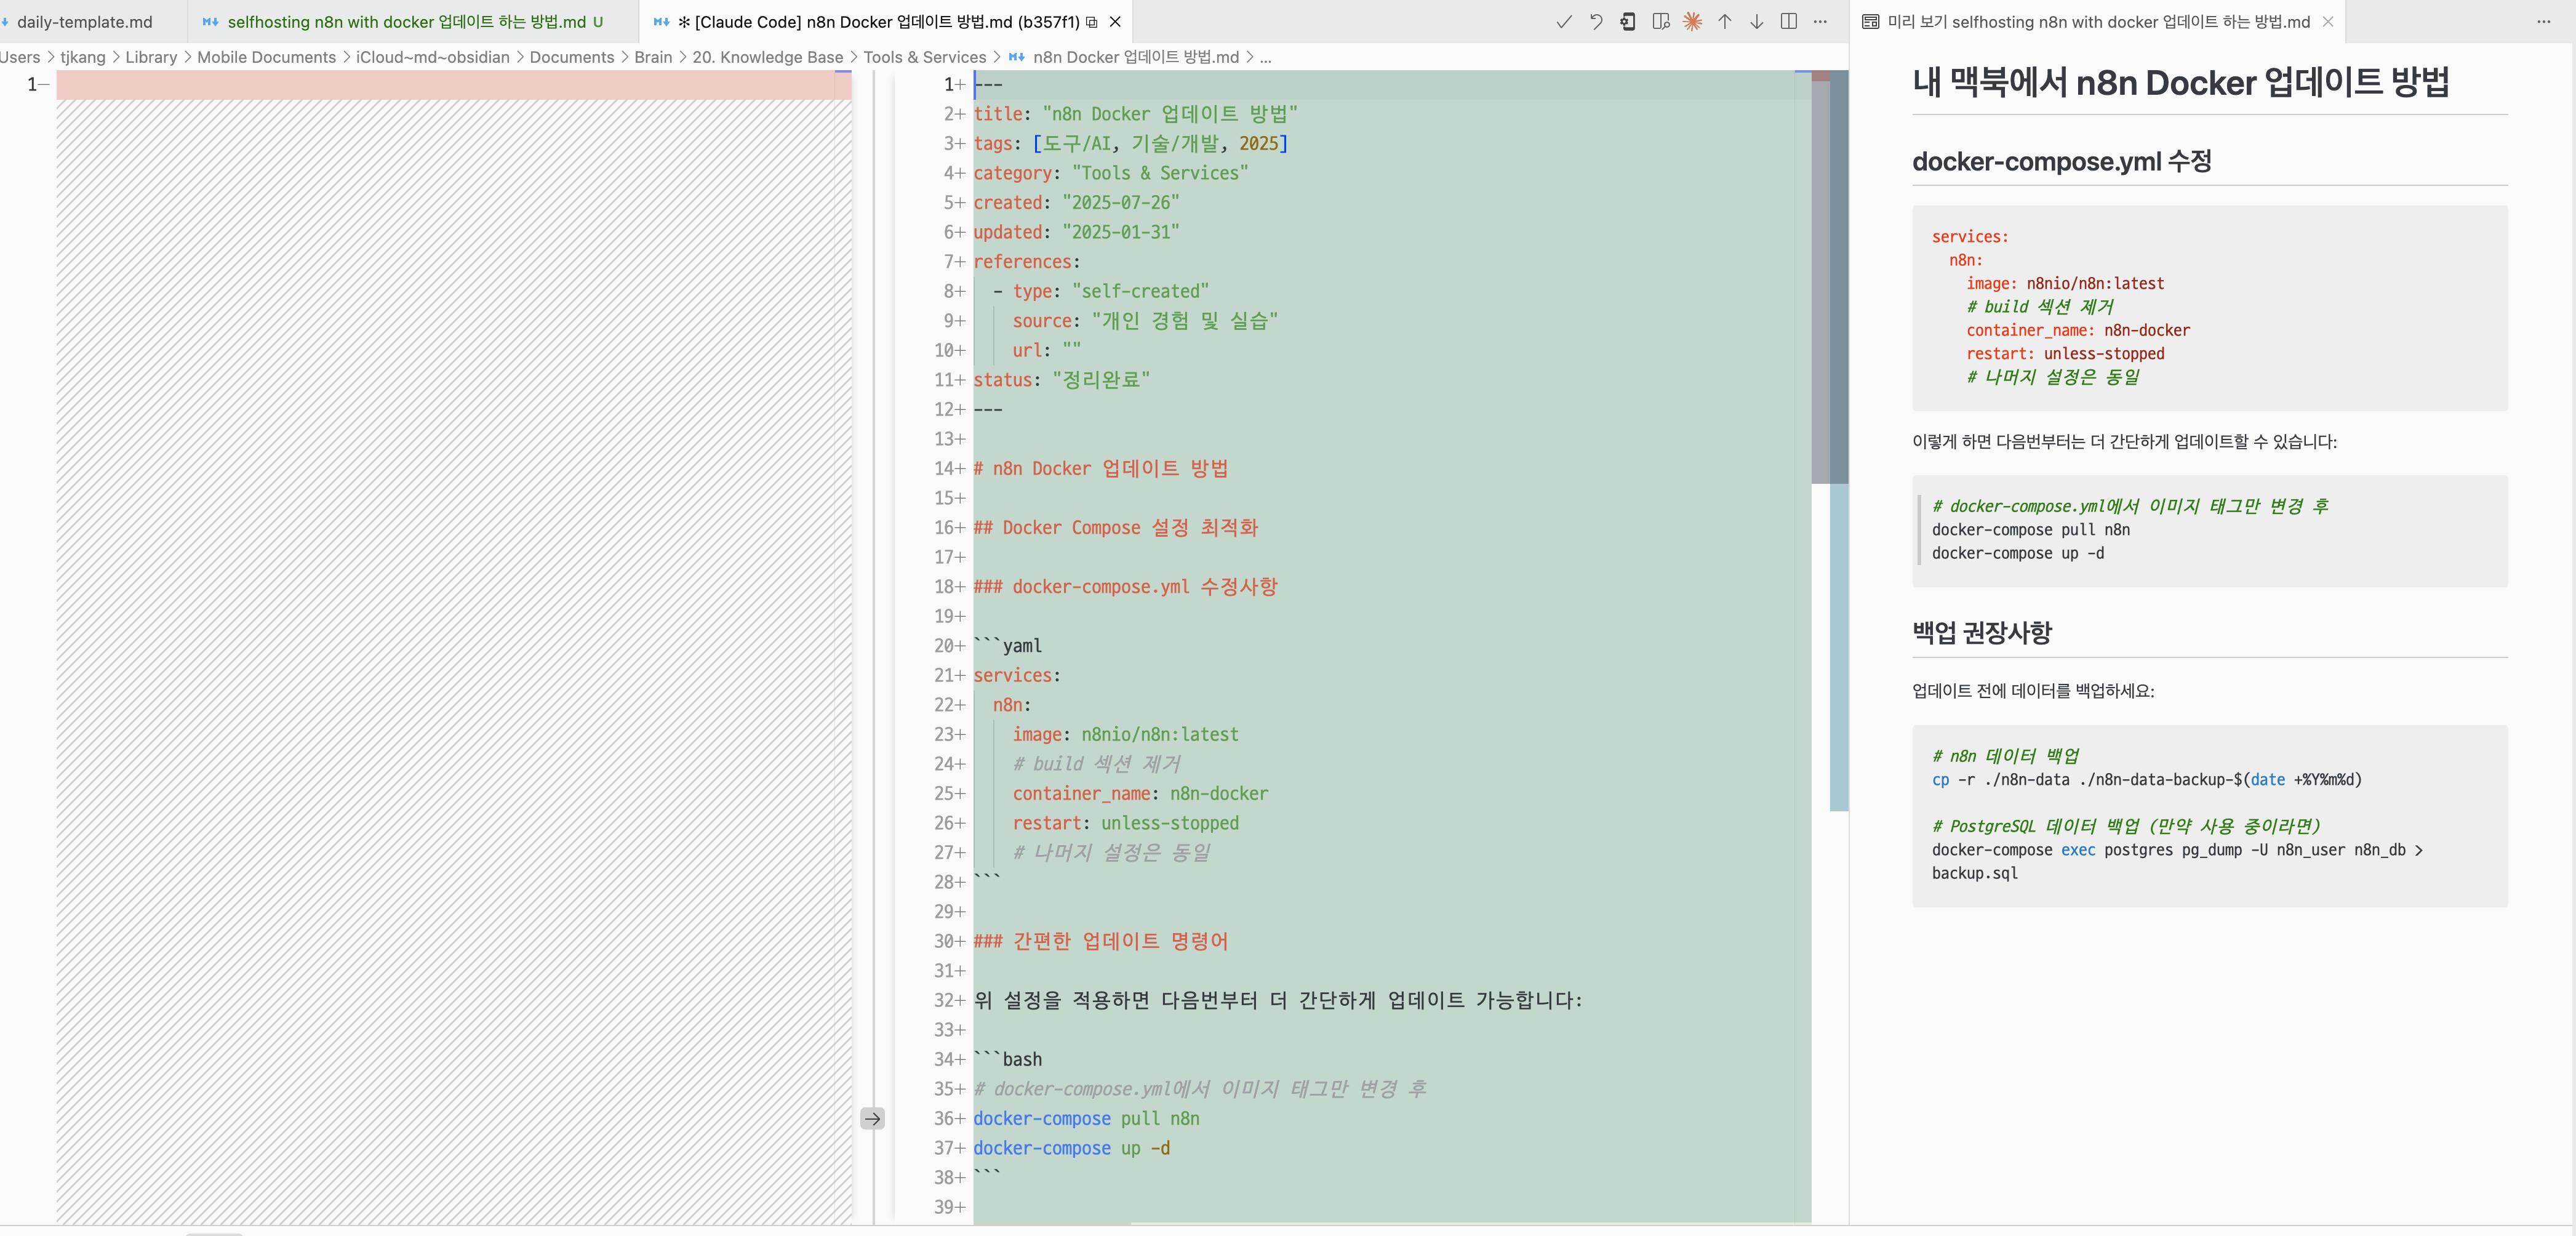Click the created "2025-07-26" line
Viewport: 2576px width, 1236px height.
coord(1076,202)
